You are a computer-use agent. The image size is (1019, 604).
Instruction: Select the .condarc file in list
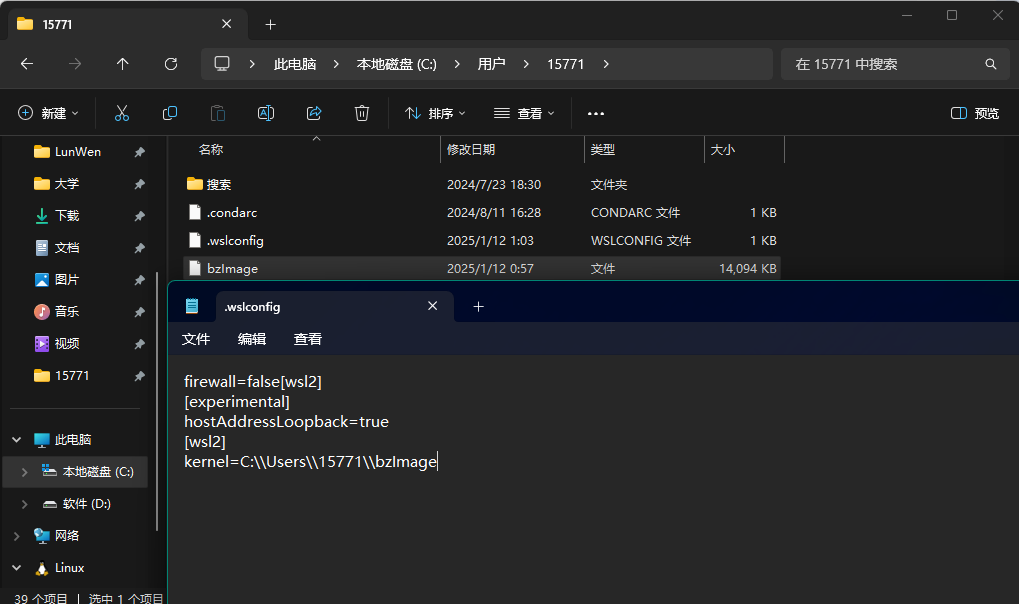232,213
